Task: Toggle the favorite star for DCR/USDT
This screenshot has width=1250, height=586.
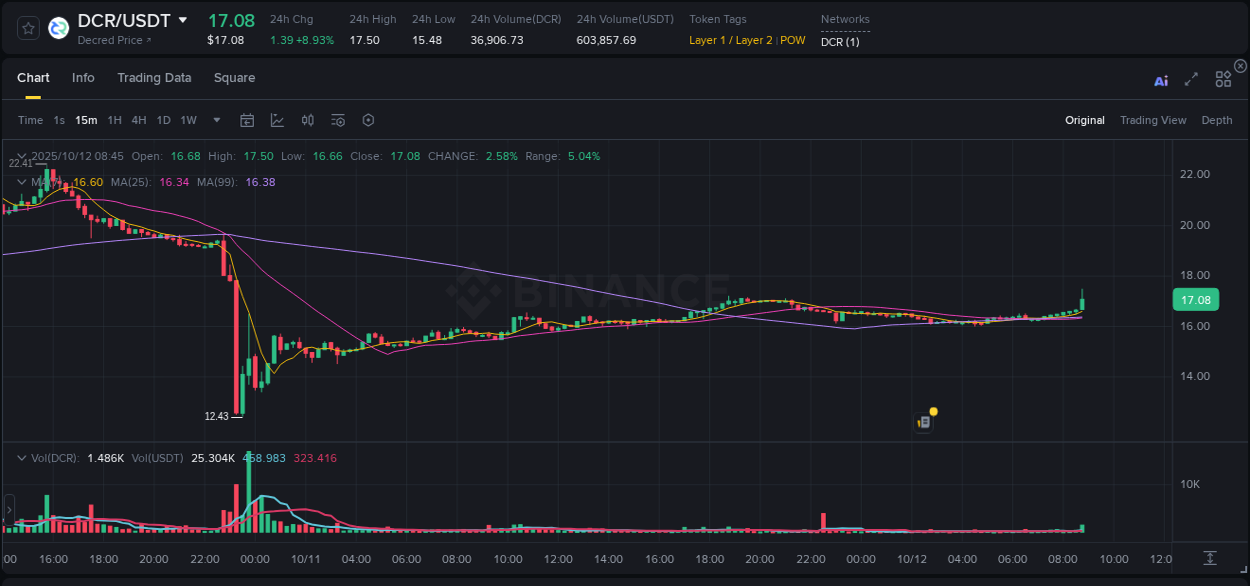Action: 27,27
